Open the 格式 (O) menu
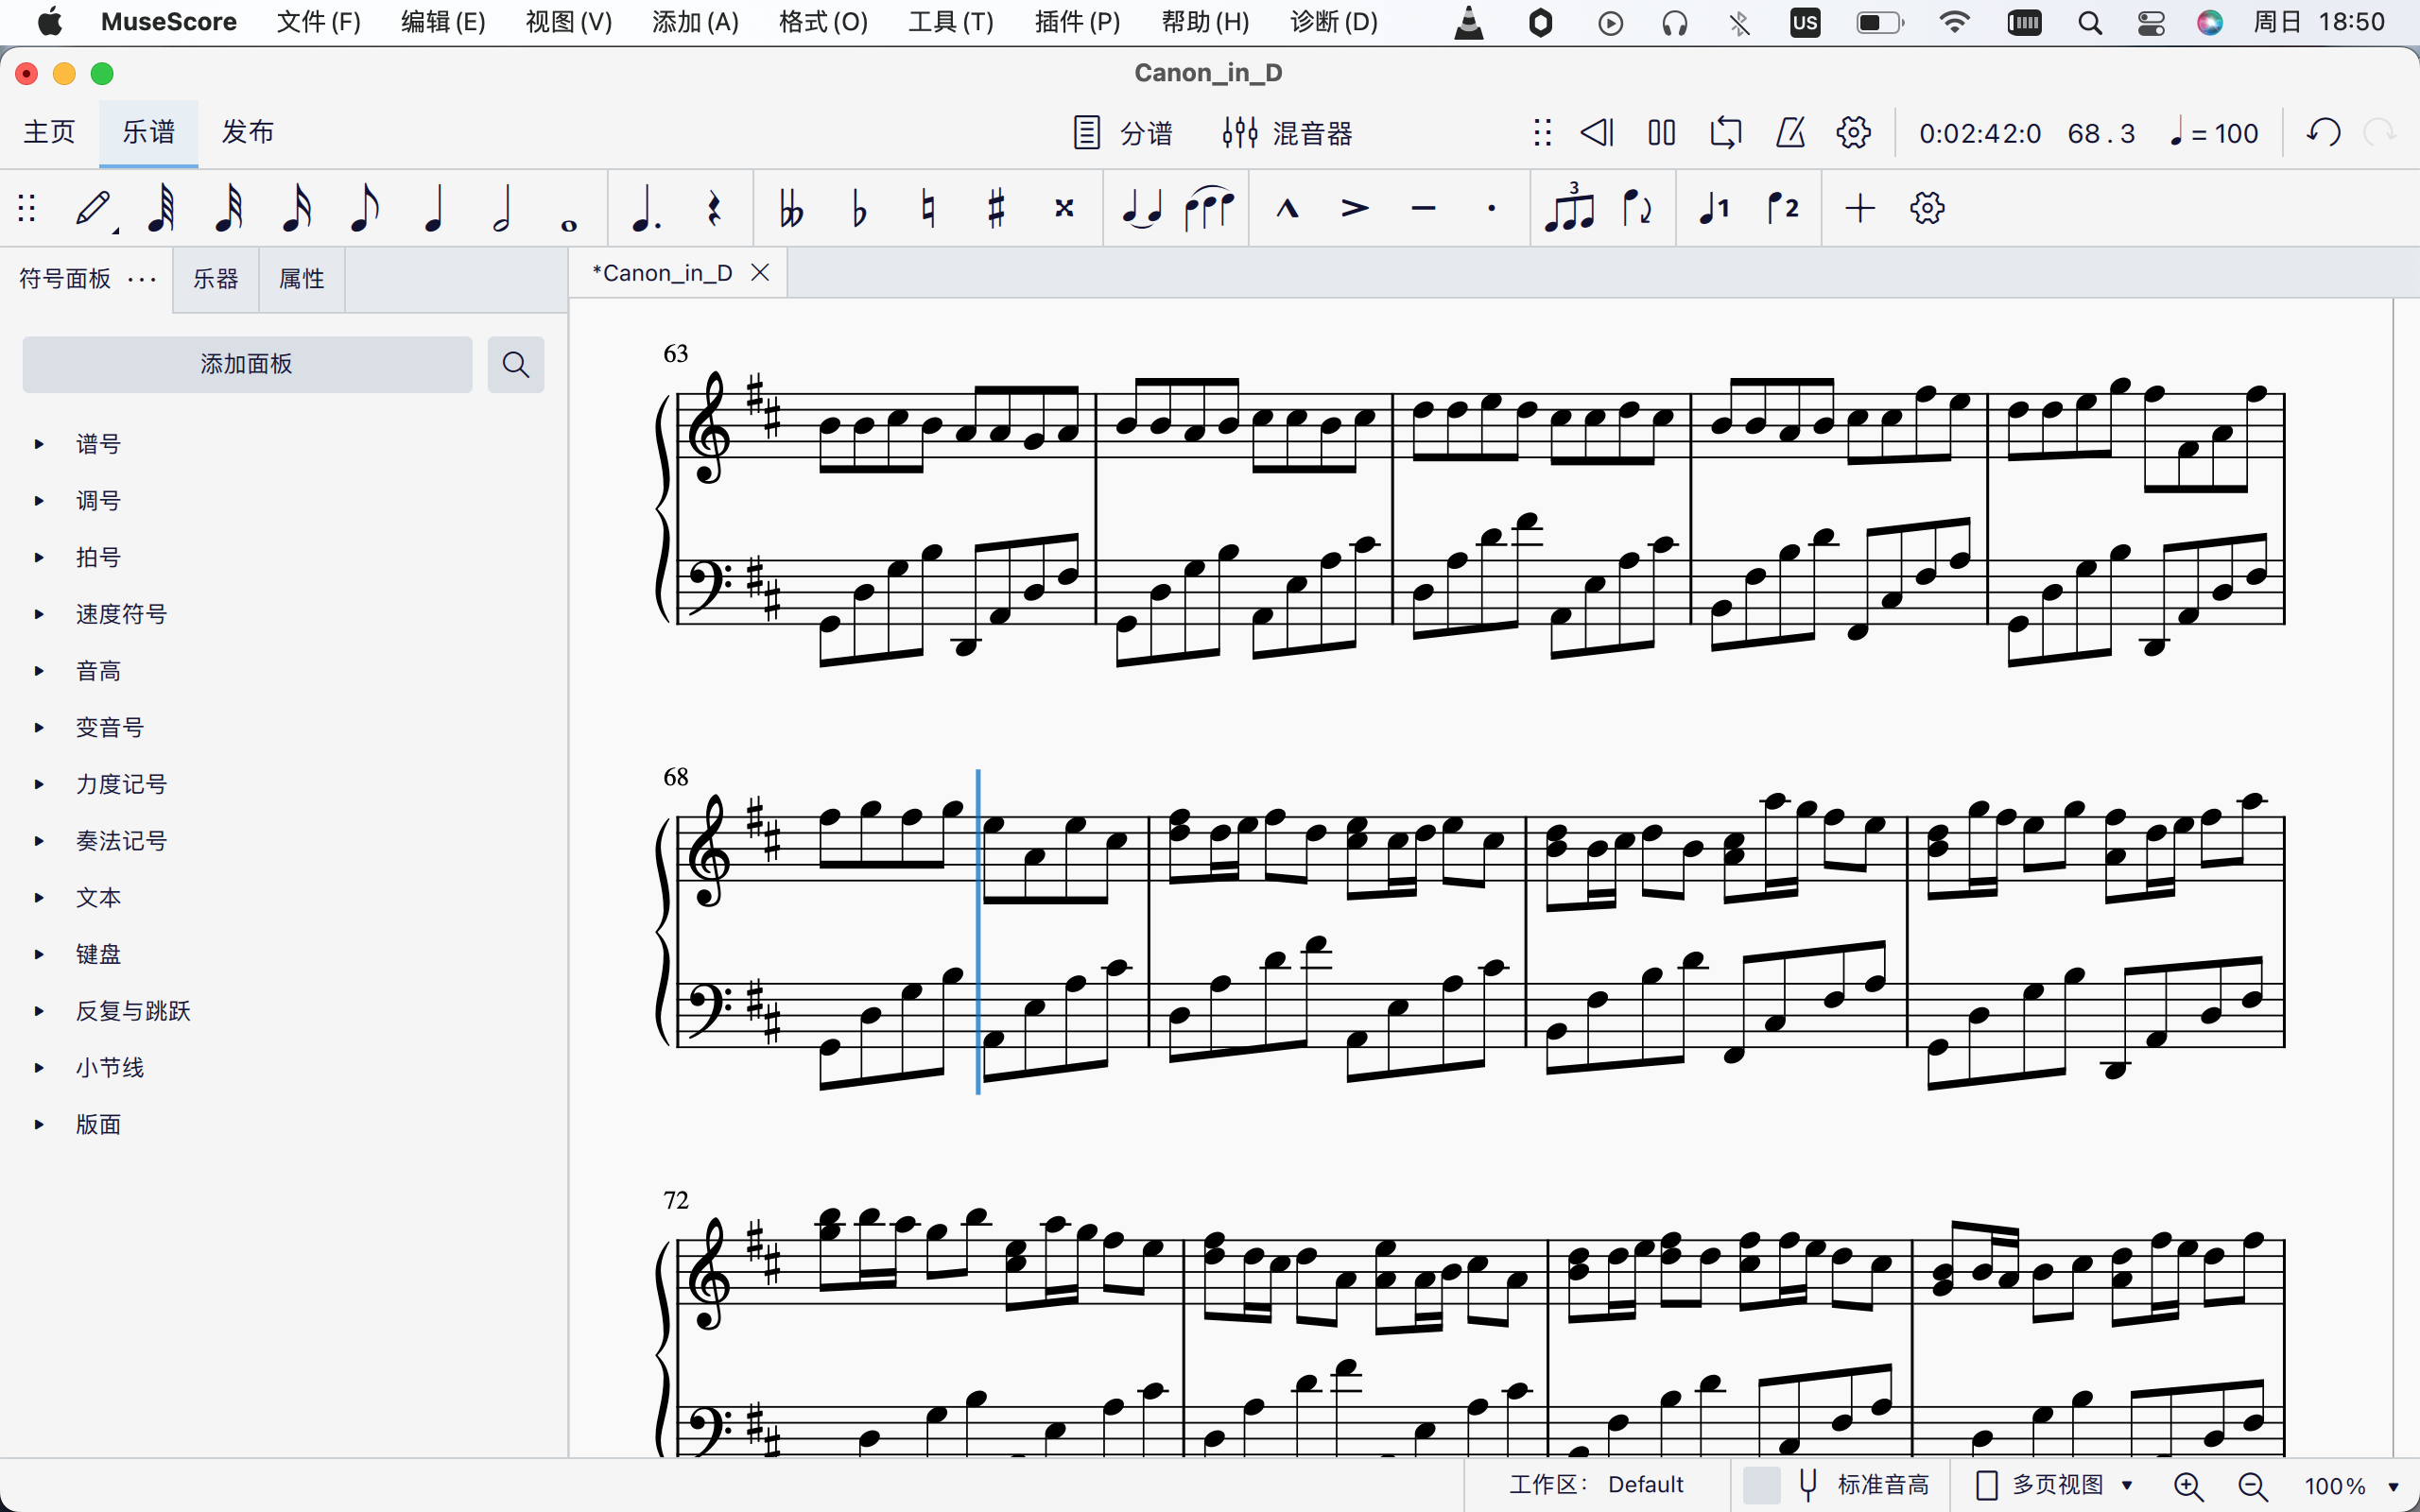The width and height of the screenshot is (2420, 1512). pyautogui.click(x=823, y=22)
